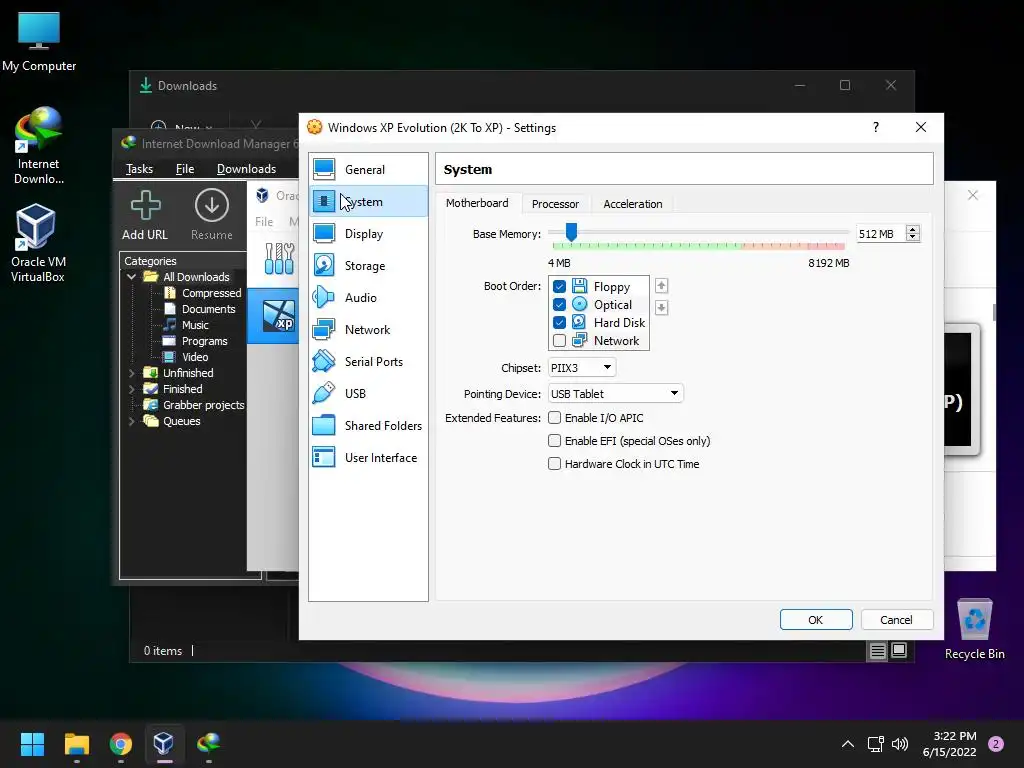Open the Recycle Bin
Image resolution: width=1024 pixels, height=768 pixels.
coord(974,629)
